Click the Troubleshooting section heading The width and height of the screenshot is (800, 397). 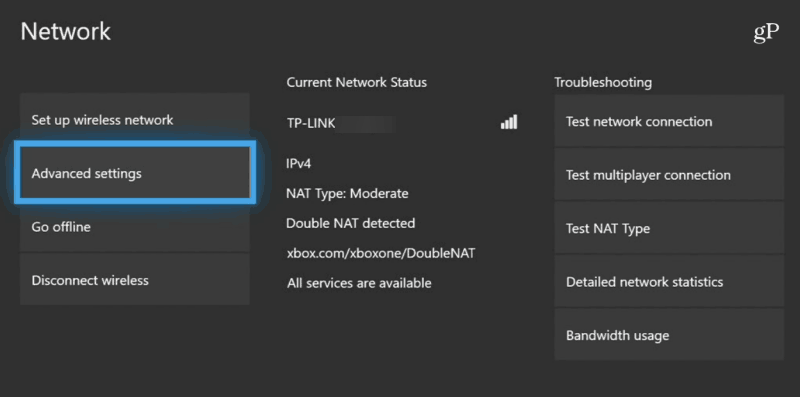pos(603,82)
